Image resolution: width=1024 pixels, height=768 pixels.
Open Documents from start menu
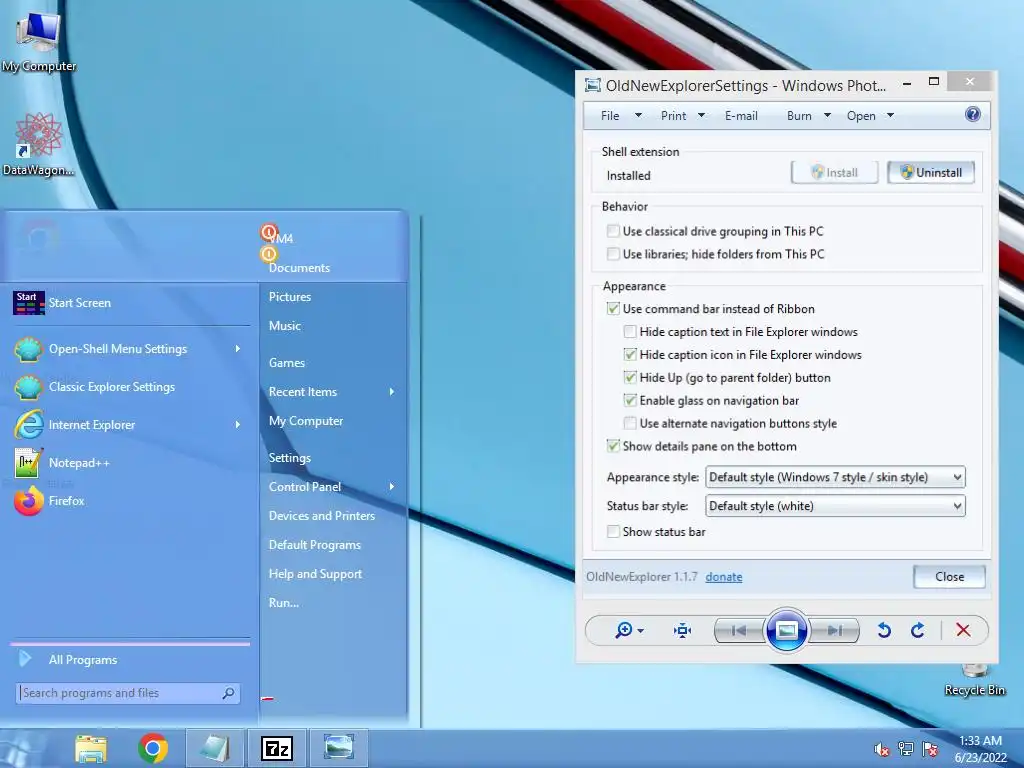pos(299,268)
